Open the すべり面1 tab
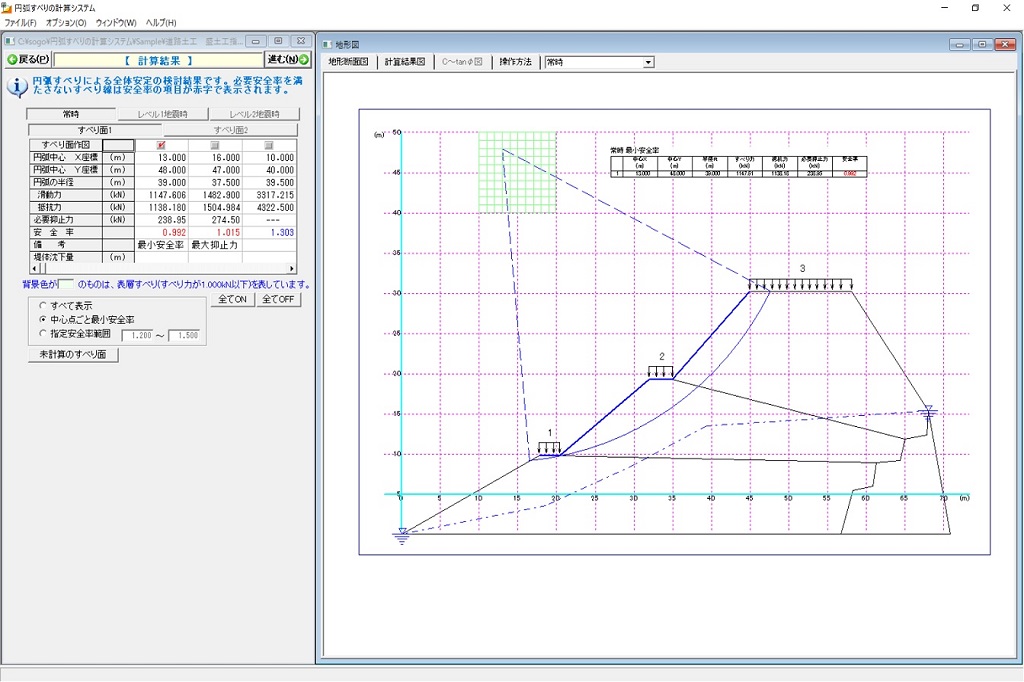The width and height of the screenshot is (1024, 682). click(95, 130)
